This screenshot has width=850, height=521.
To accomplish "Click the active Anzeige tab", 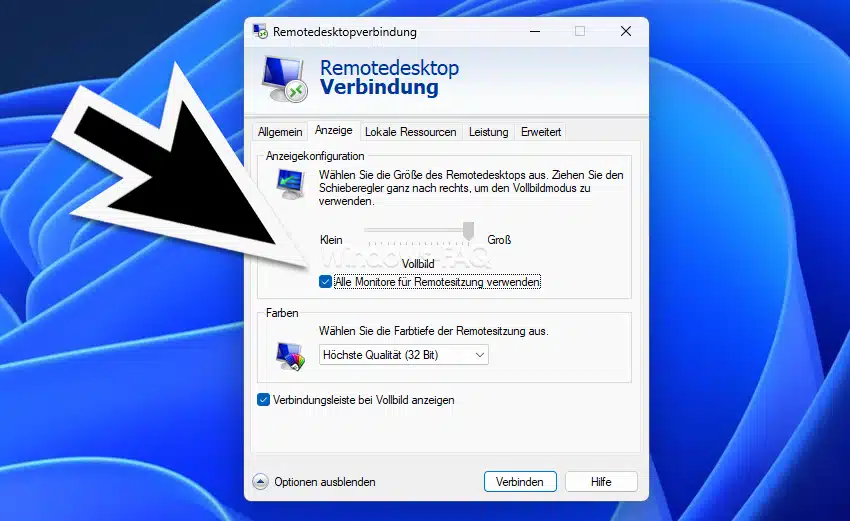I will point(333,131).
